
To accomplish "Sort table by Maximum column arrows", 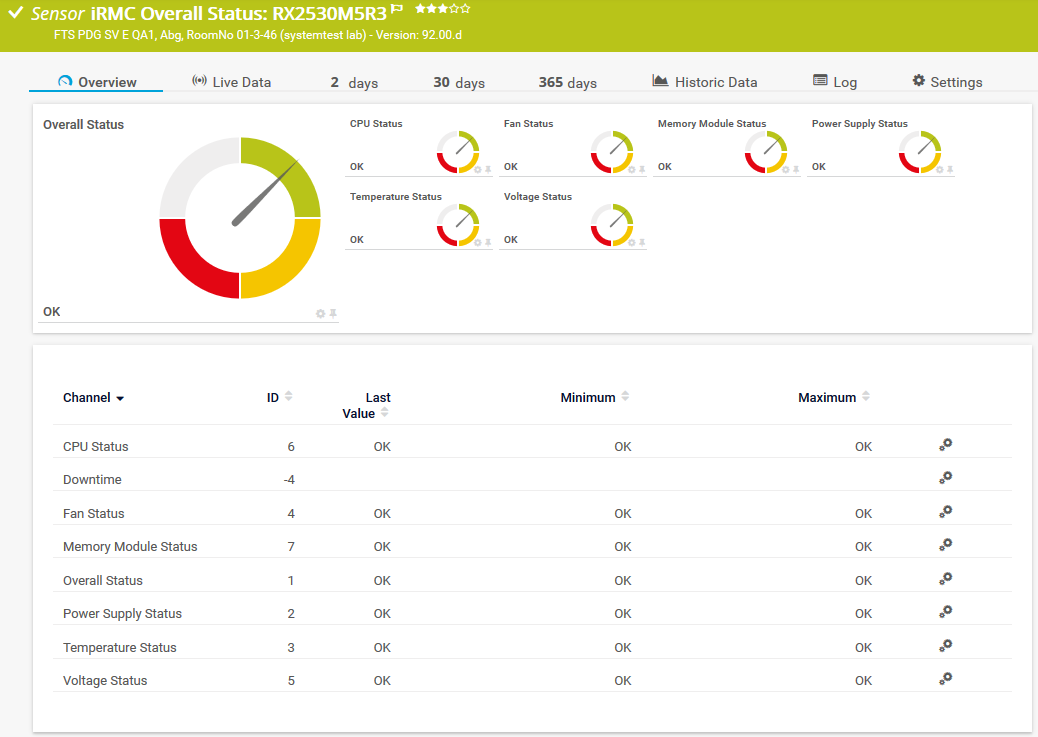I will click(866, 397).
